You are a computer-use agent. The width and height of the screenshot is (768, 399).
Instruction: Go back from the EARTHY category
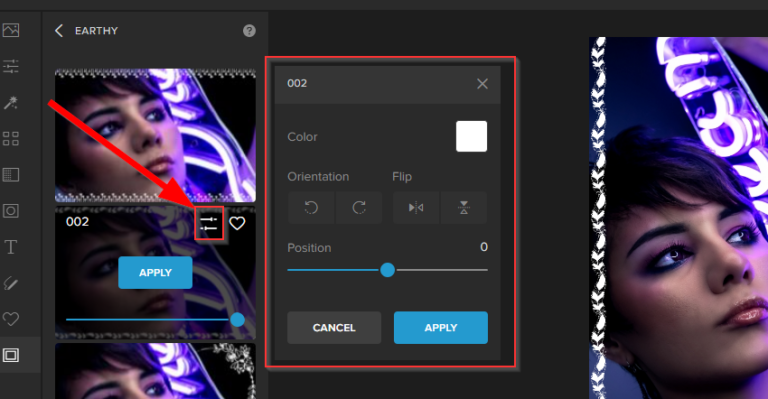click(59, 31)
